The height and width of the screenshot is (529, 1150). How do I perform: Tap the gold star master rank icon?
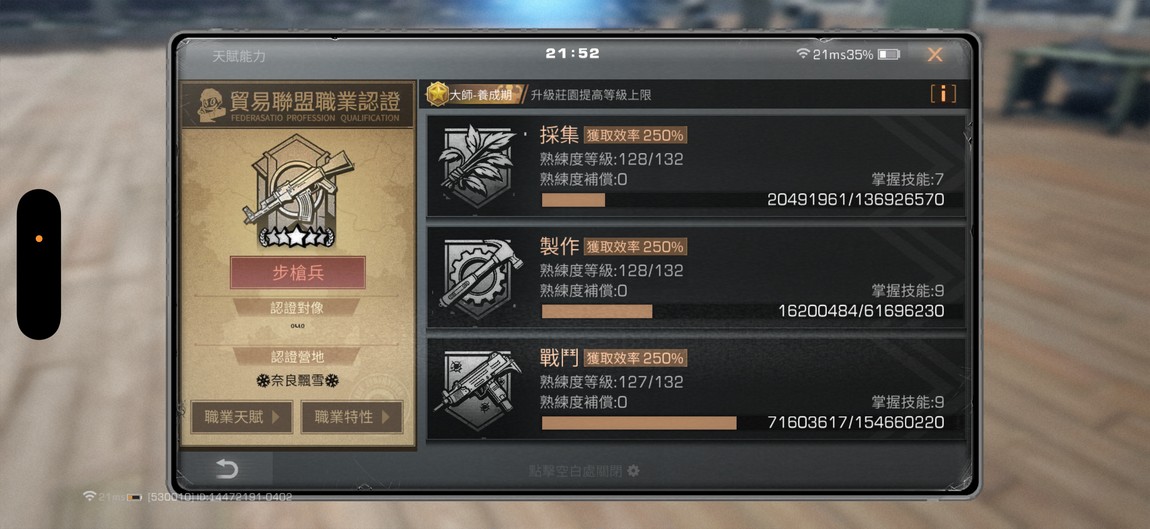[438, 94]
